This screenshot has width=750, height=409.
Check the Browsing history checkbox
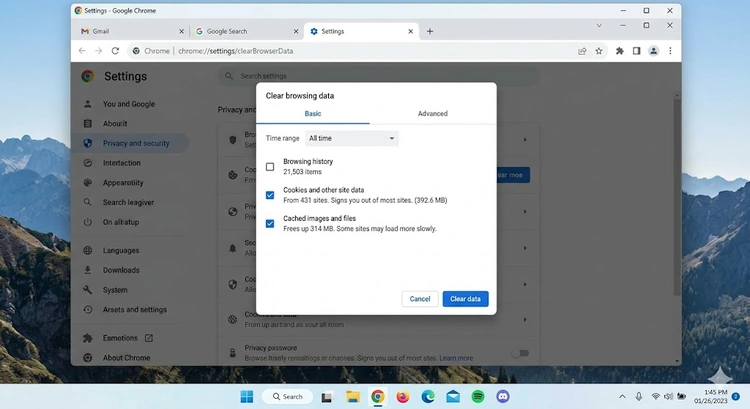pos(270,166)
